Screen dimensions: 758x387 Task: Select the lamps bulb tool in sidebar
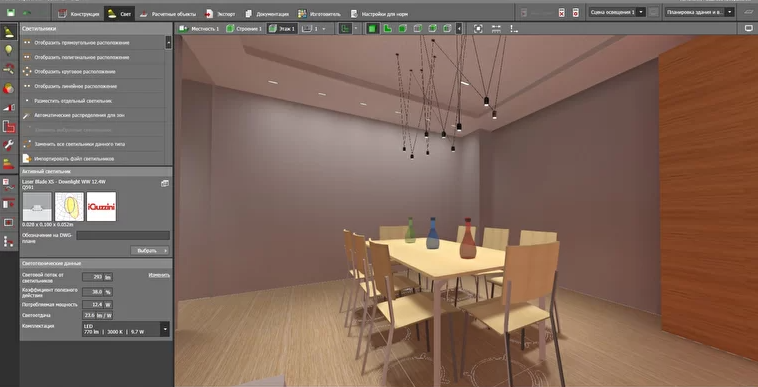(x=9, y=50)
